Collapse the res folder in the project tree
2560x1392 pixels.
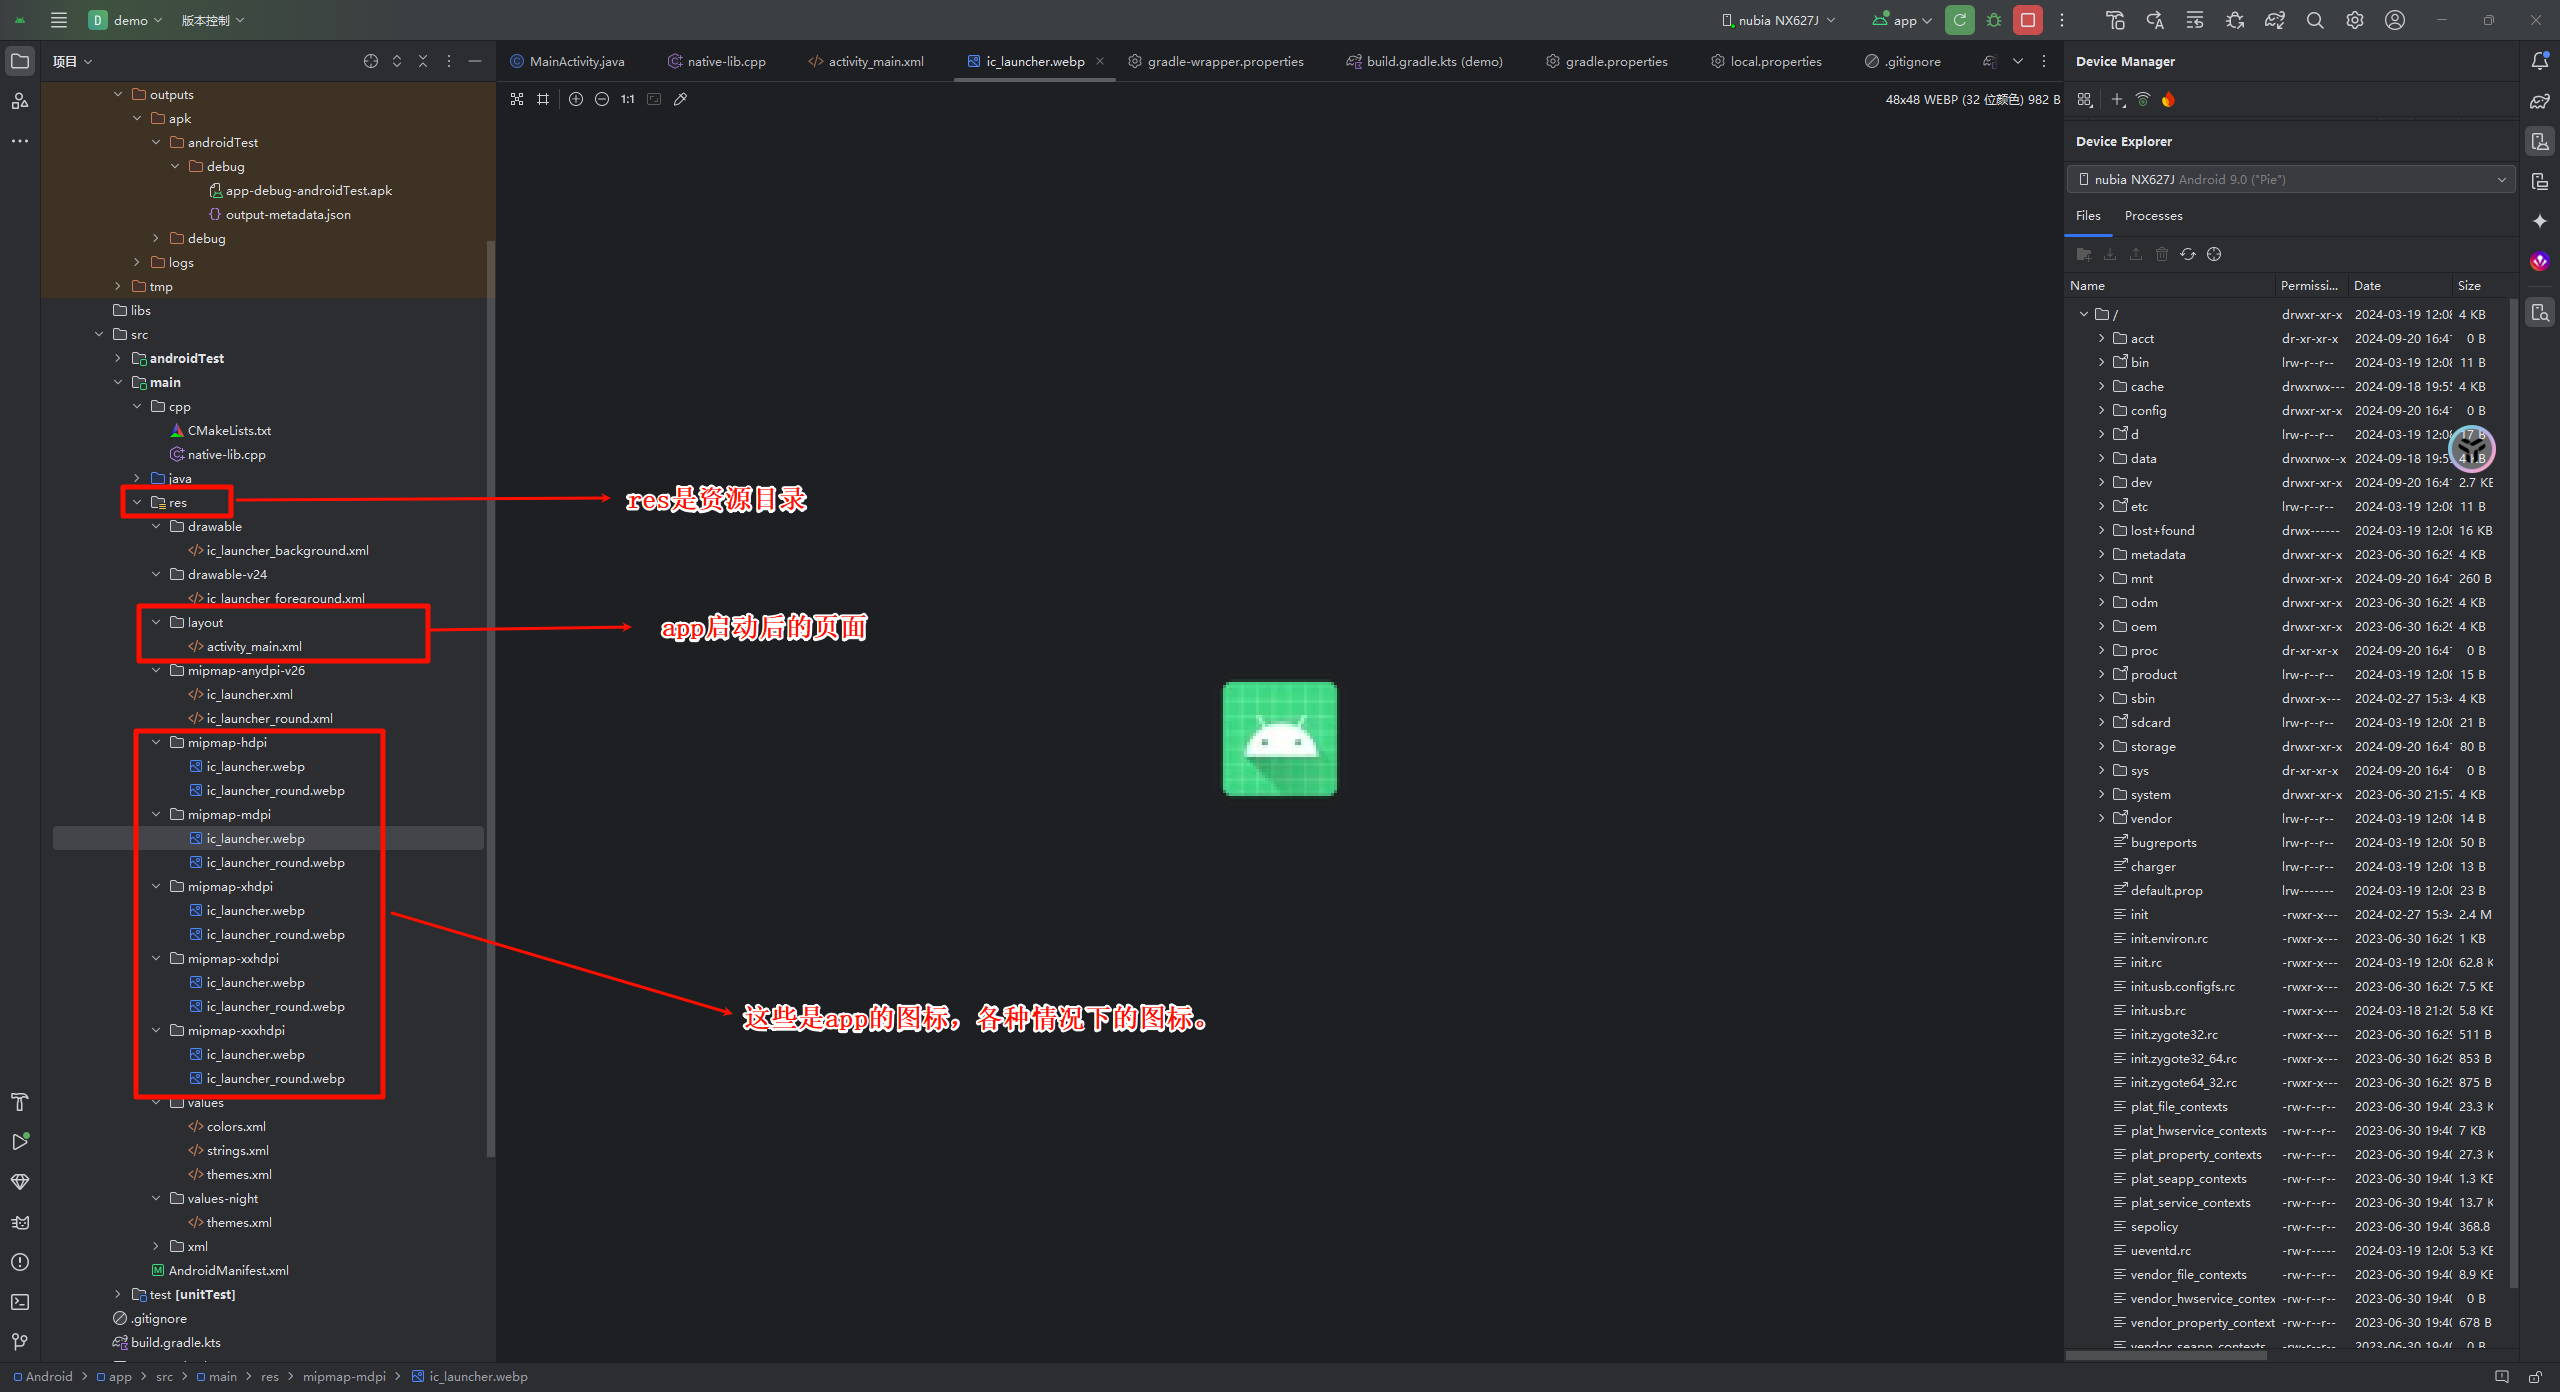[x=137, y=502]
